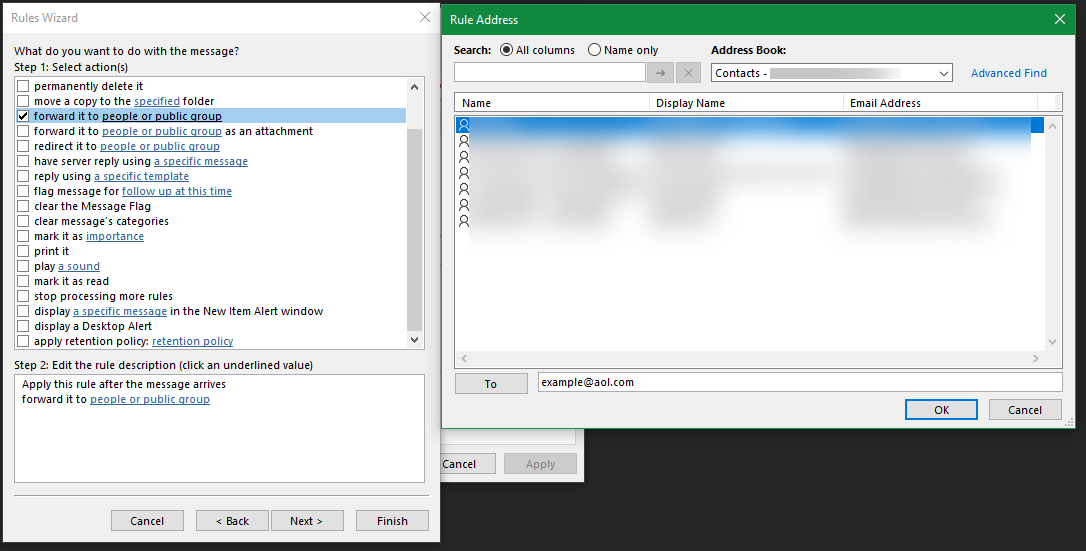Check 'reply using a specific template'
Screen dimensions: 1086x551
coord(24,176)
